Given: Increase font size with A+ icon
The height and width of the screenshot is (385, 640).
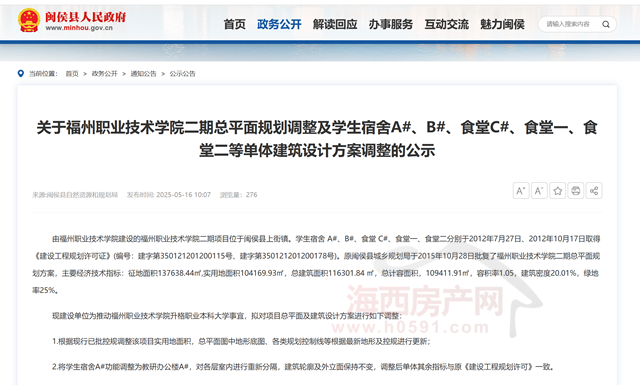Looking at the screenshot, I should pos(521,191).
